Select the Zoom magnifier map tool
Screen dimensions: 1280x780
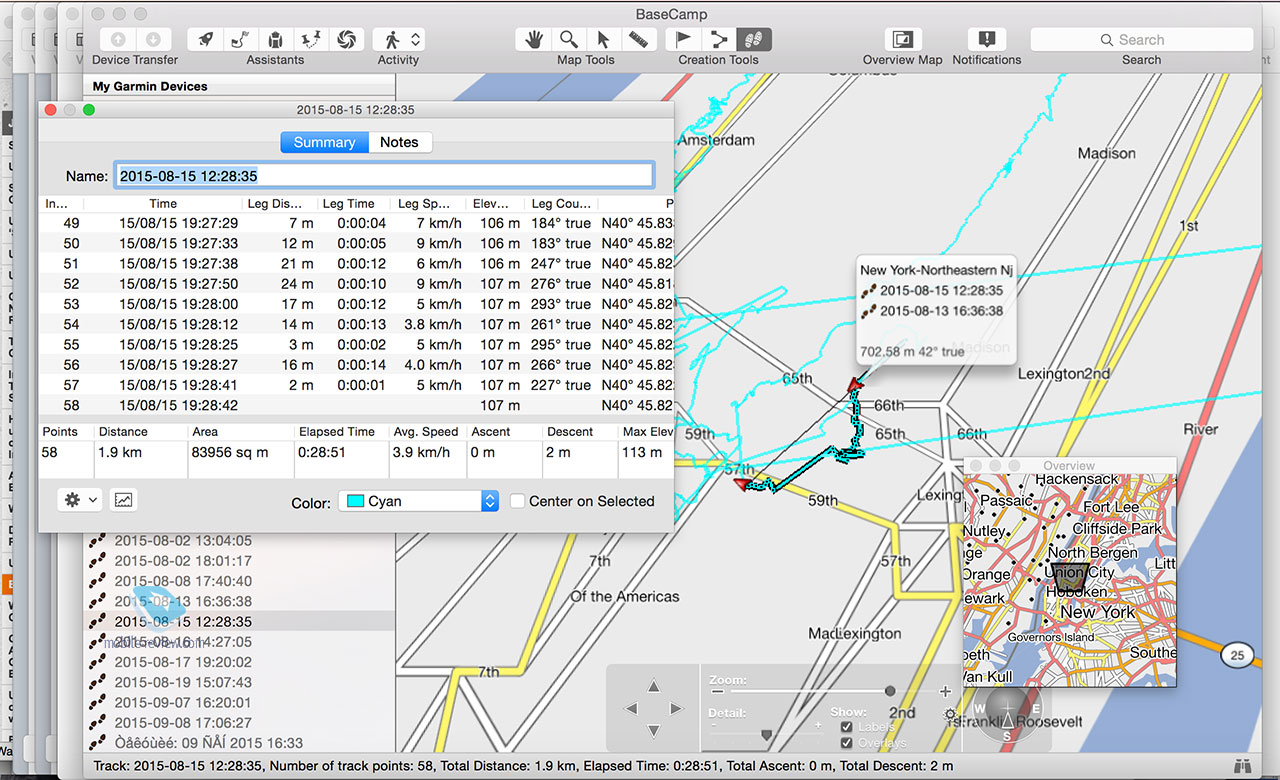569,39
